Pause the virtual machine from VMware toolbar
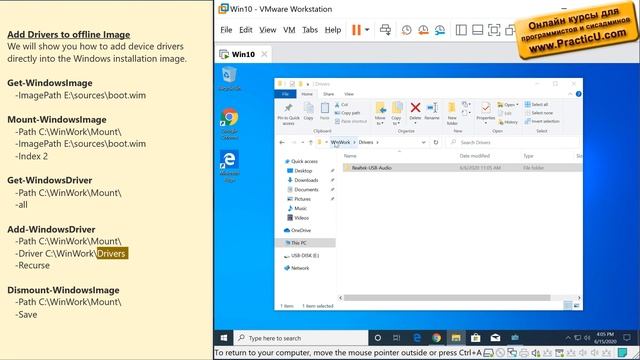 tap(356, 30)
